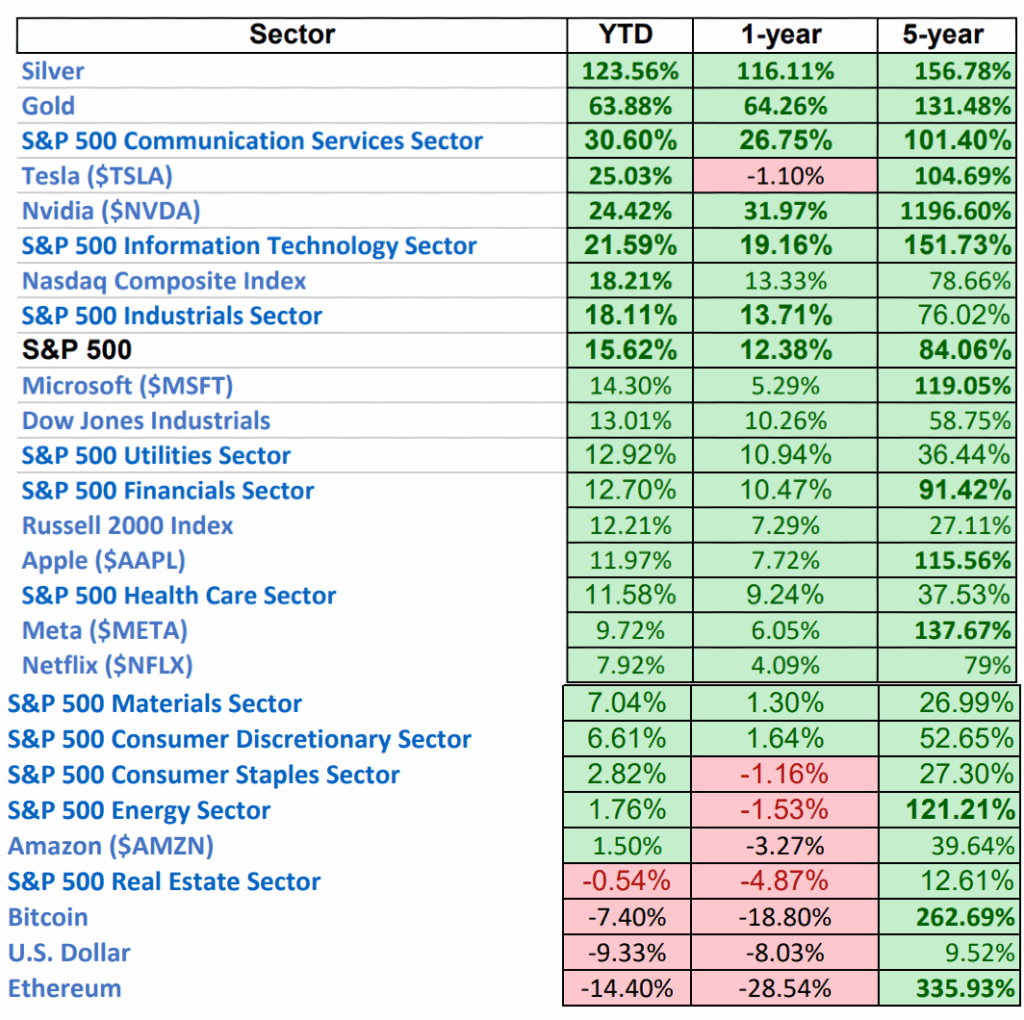This screenshot has width=1024, height=1020.
Task: Click the 1-year column header
Action: [783, 35]
